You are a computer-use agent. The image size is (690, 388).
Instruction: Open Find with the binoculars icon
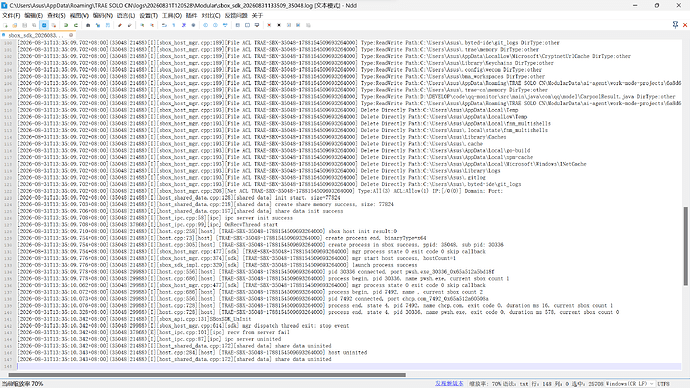[88, 25]
